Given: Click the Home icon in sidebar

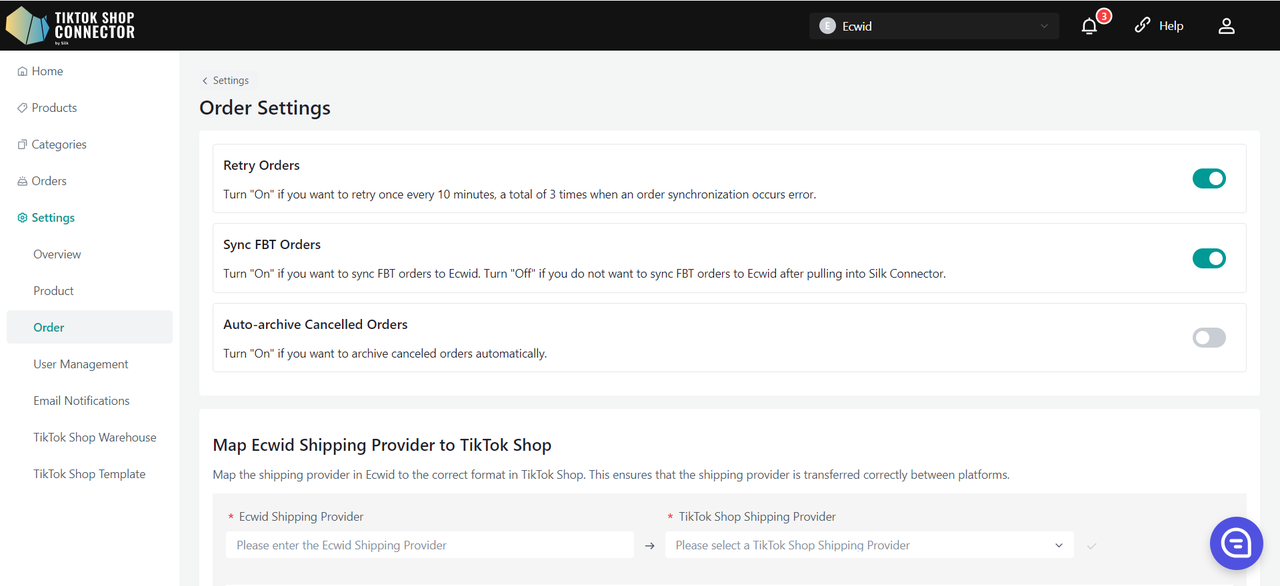Looking at the screenshot, I should click(x=23, y=72).
